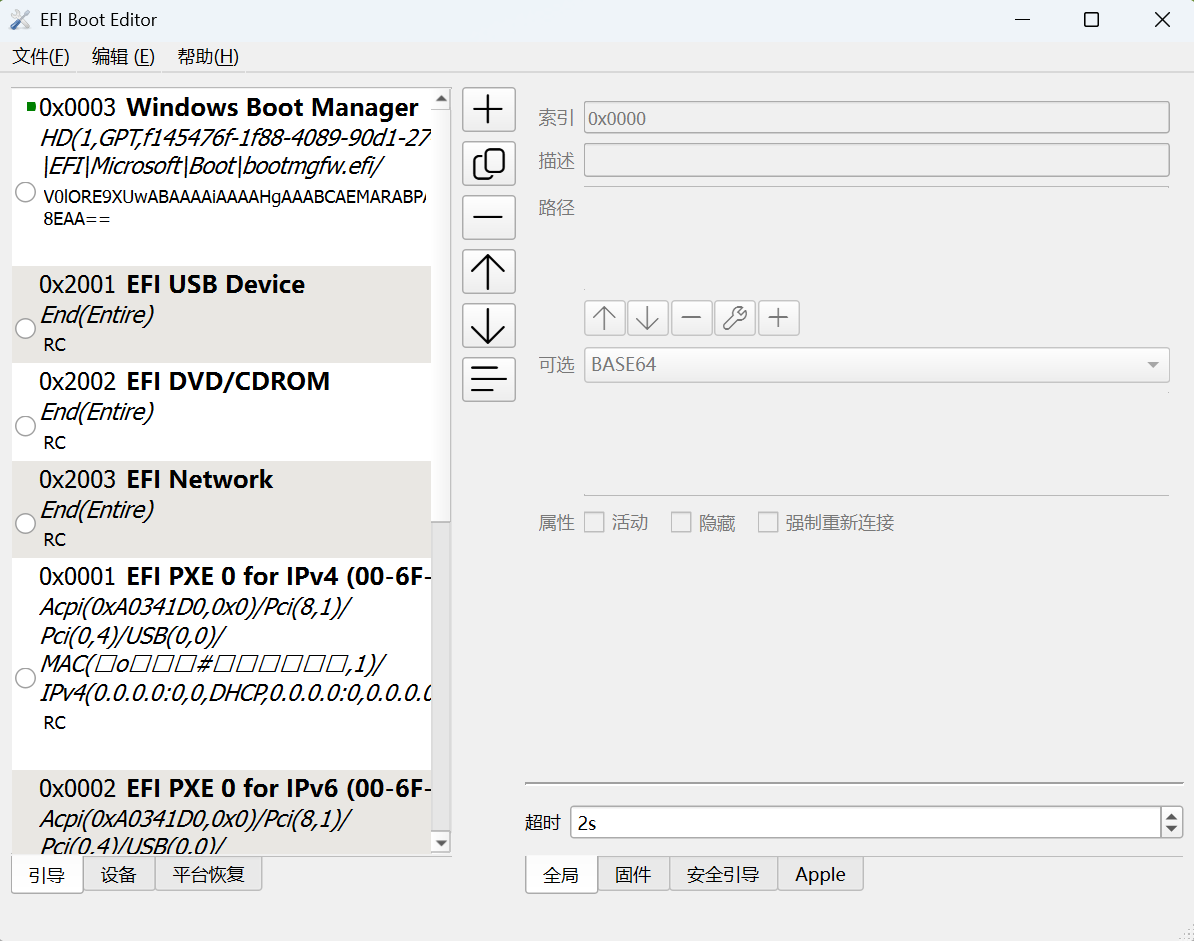Image resolution: width=1194 pixels, height=941 pixels.
Task: Move the selected boot entry up
Action: (x=488, y=271)
